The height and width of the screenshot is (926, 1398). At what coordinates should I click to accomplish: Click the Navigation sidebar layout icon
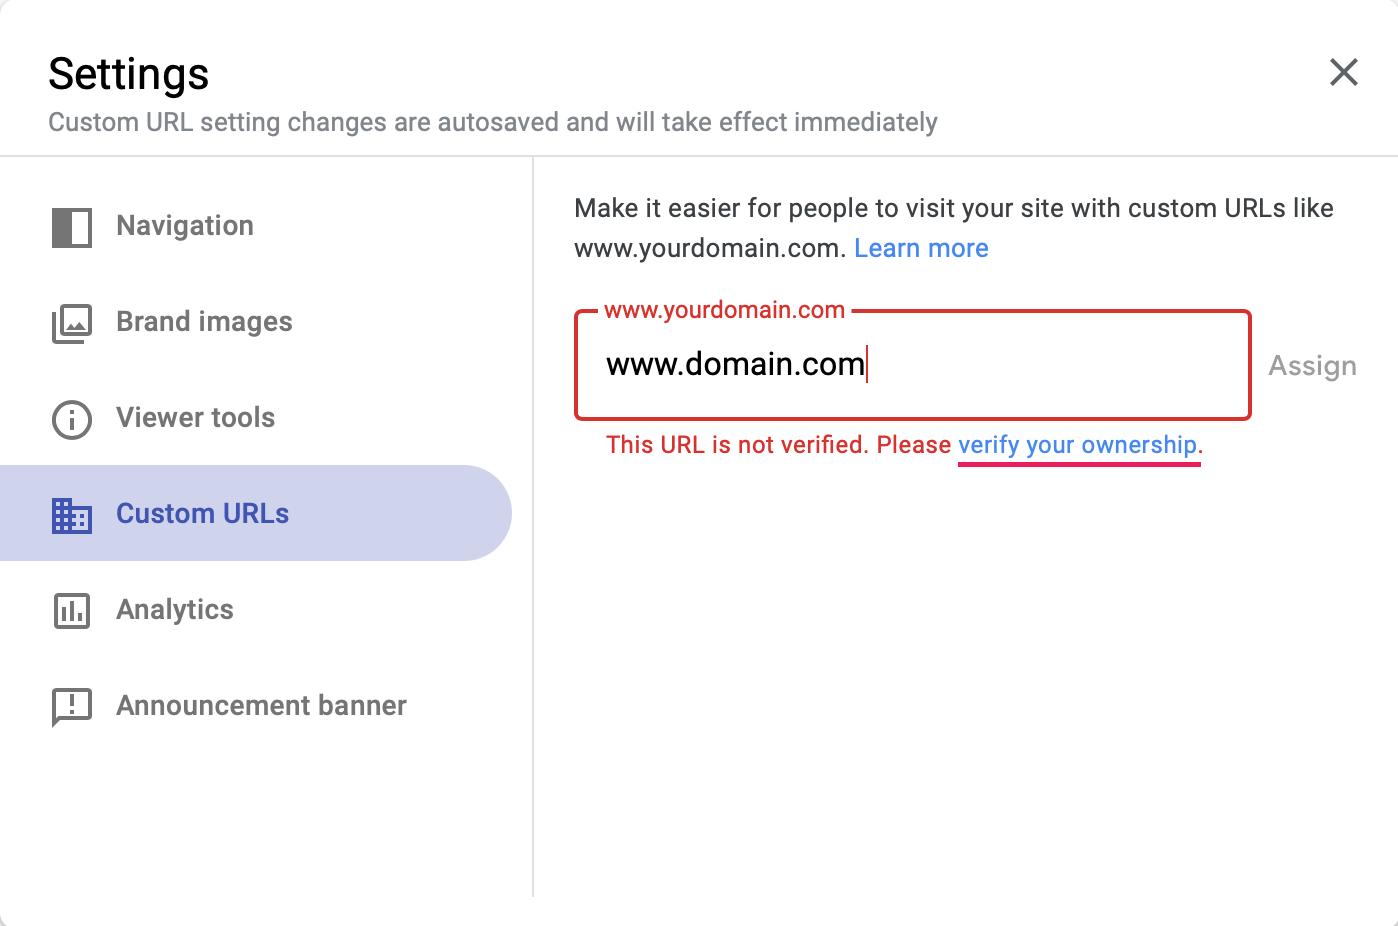click(72, 227)
